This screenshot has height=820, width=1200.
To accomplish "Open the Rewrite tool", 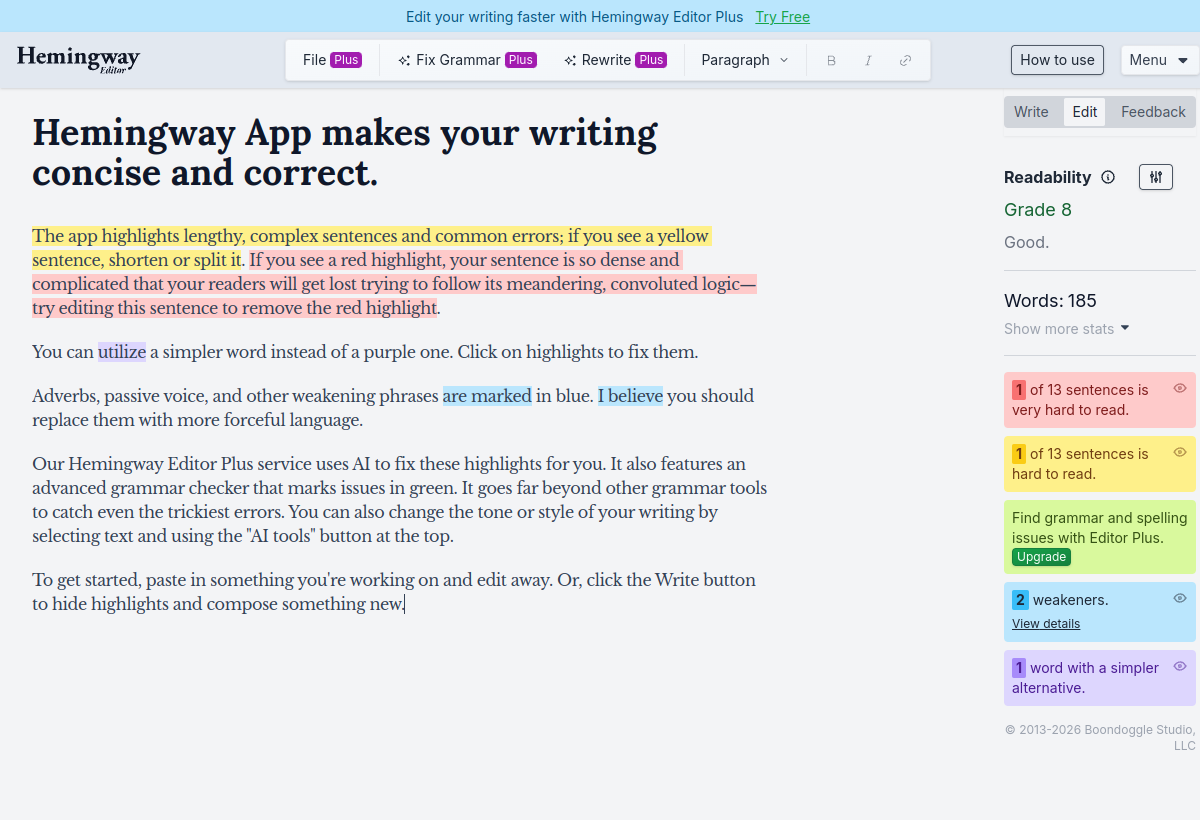I will click(x=615, y=60).
